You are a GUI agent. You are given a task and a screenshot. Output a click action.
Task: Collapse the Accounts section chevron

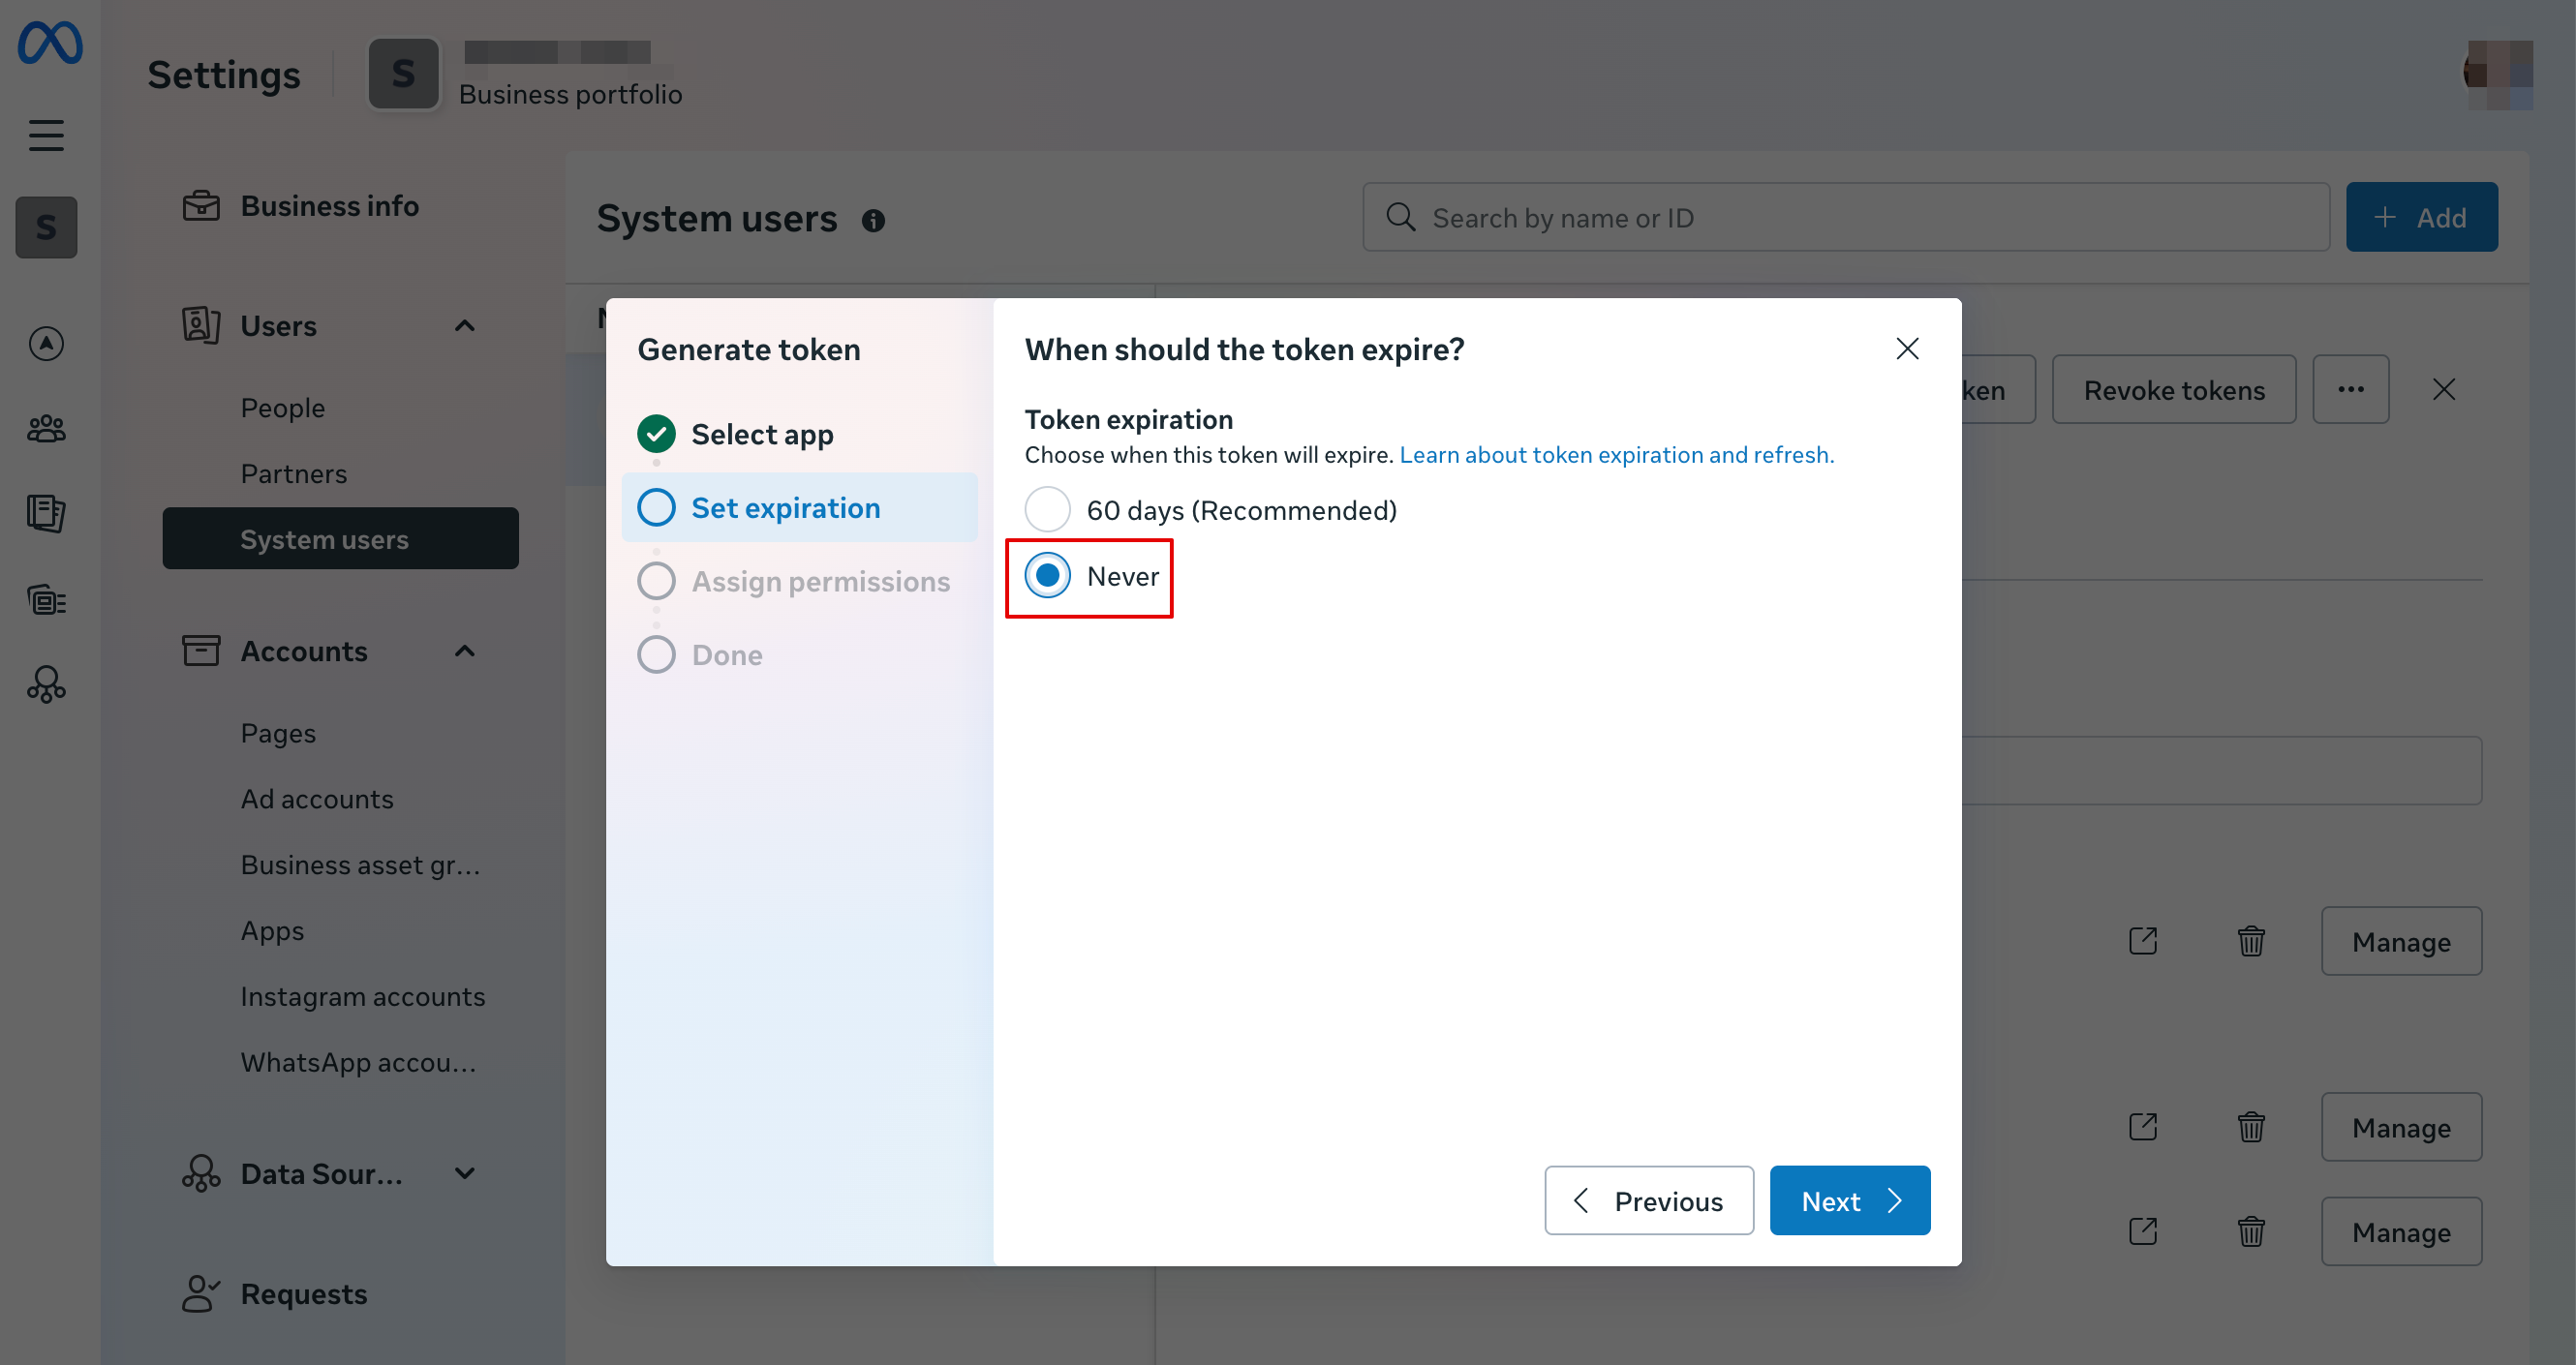pyautogui.click(x=464, y=651)
